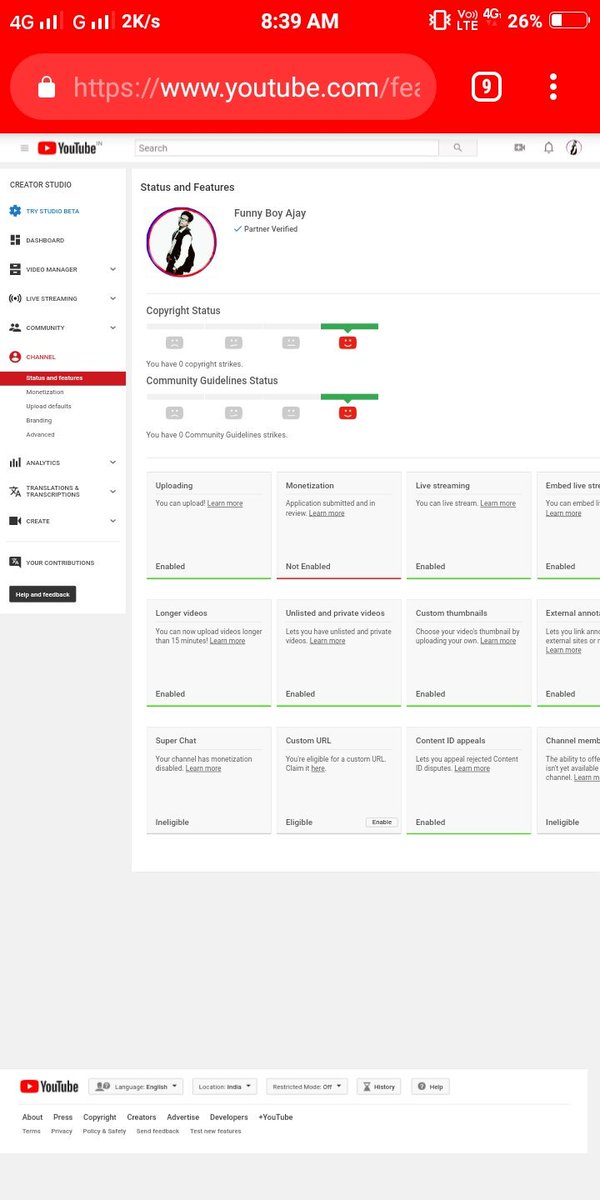Open the Policy & Safety footer link
600x1200 pixels.
click(105, 1131)
